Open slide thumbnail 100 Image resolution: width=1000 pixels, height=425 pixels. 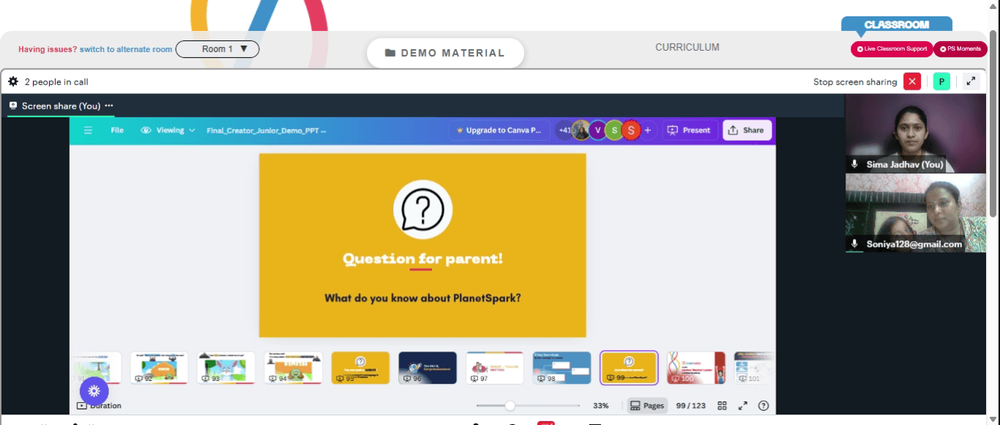(x=696, y=368)
